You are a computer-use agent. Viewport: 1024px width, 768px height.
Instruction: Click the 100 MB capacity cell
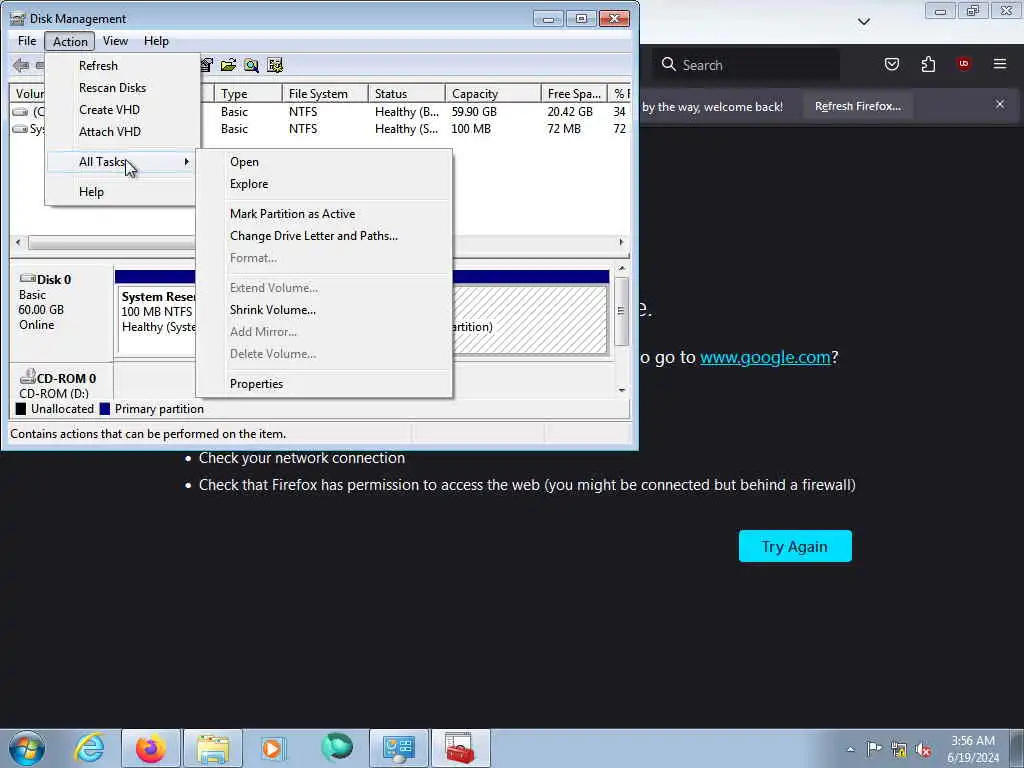471,129
